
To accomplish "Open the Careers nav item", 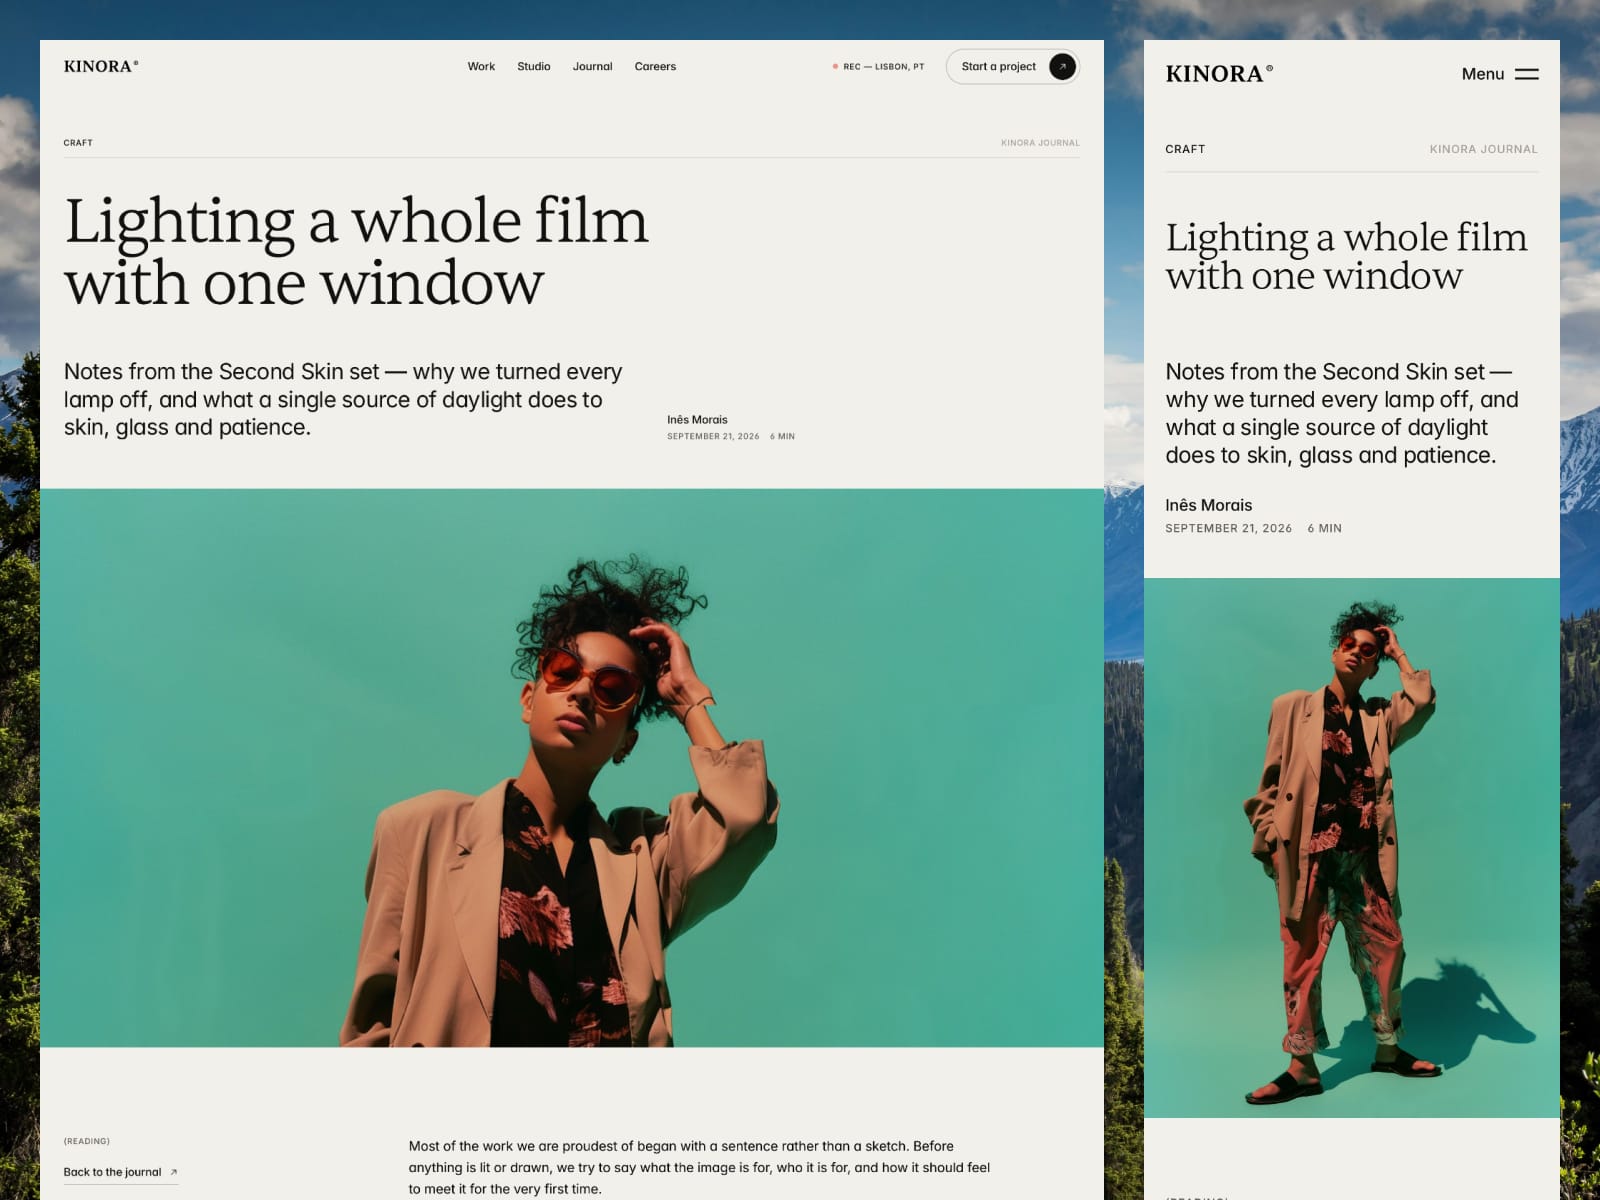I will pyautogui.click(x=655, y=66).
